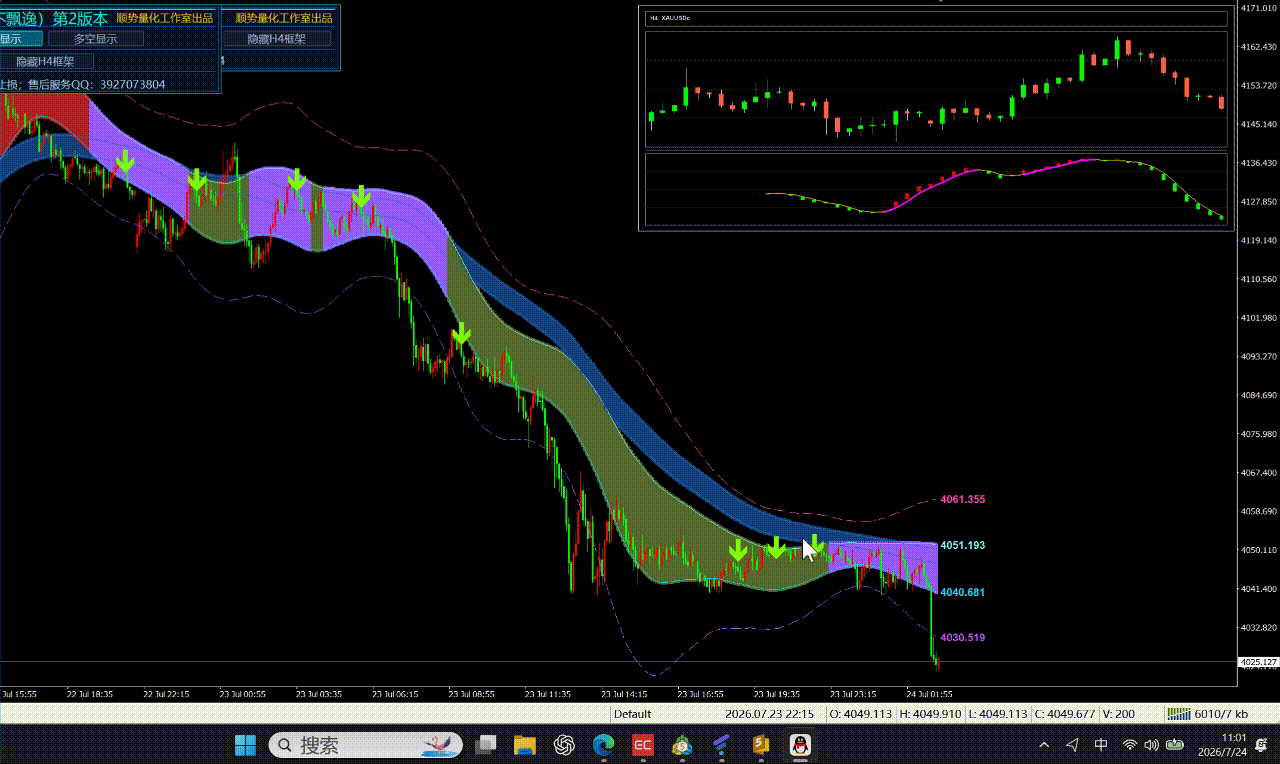1280x764 pixels.
Task: Click the 22 Jul 18:35 time axis label
Action: coord(90,693)
